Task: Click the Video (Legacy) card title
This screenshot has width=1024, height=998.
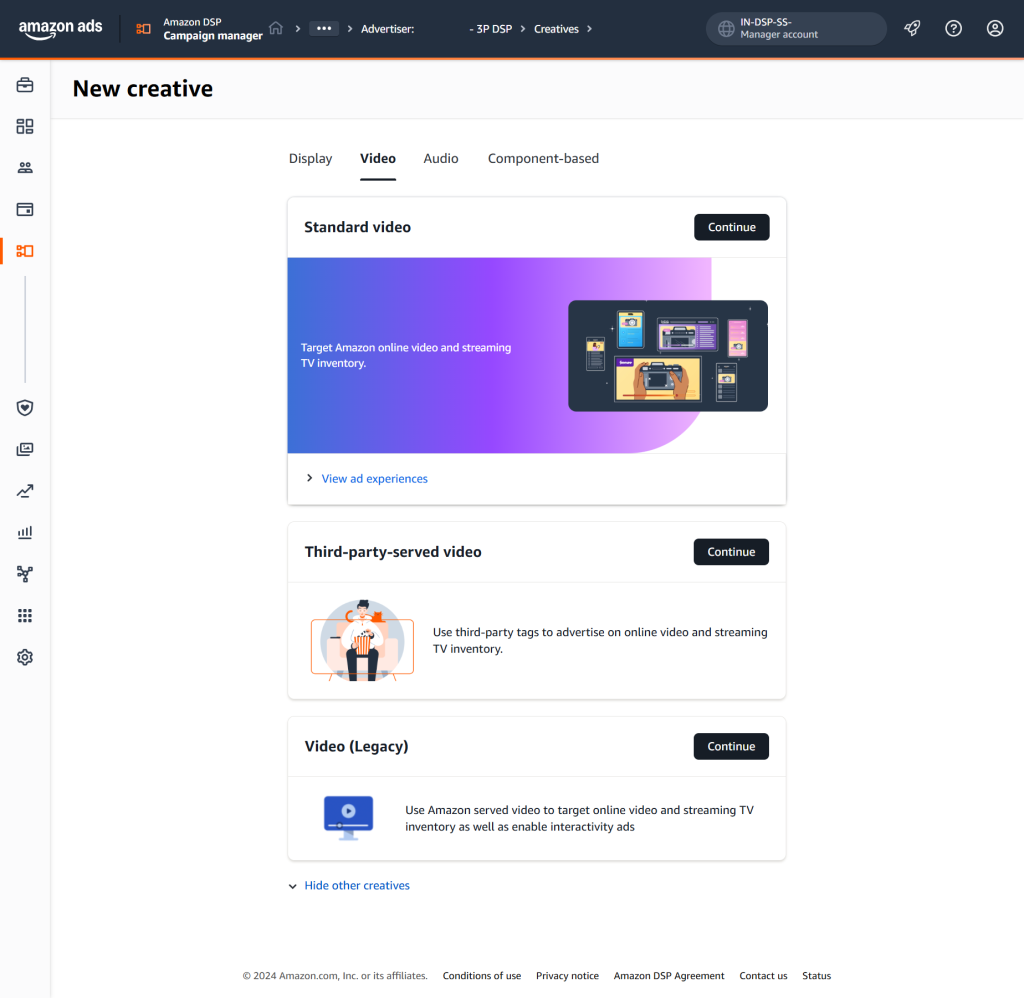Action: point(356,747)
